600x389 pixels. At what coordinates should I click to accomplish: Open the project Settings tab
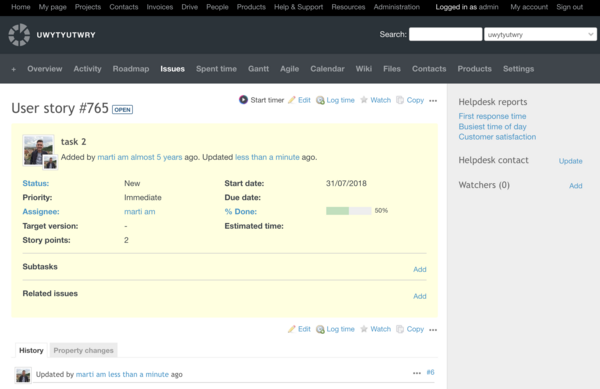(518, 69)
